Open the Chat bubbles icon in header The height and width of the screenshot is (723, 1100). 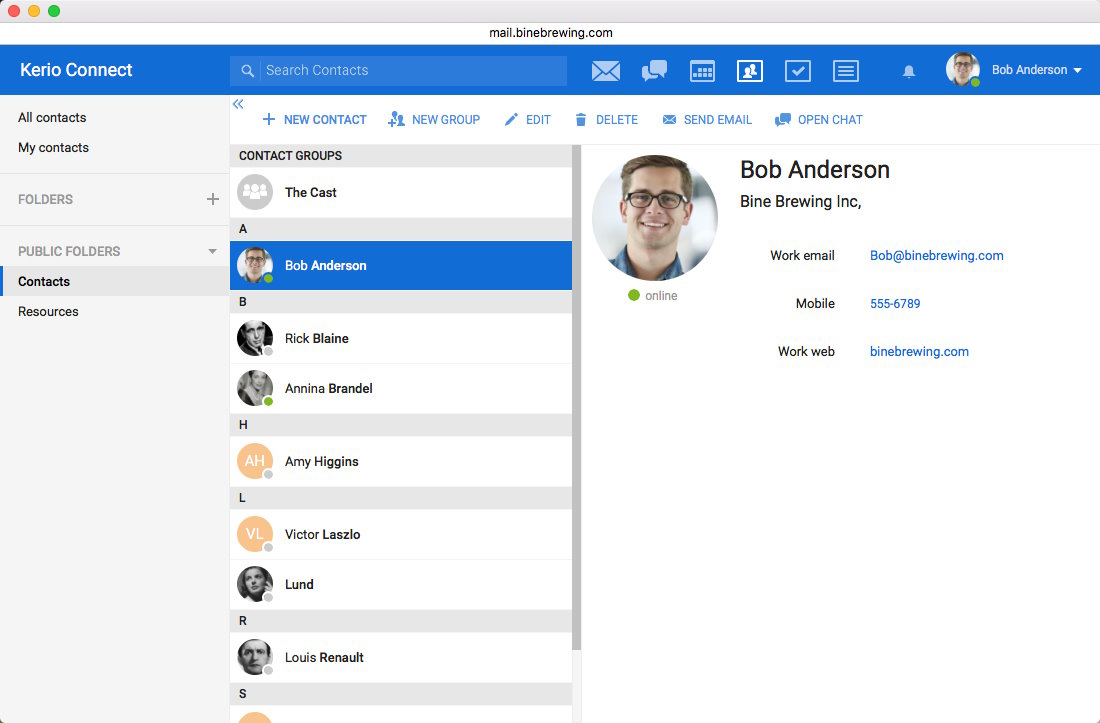point(654,71)
